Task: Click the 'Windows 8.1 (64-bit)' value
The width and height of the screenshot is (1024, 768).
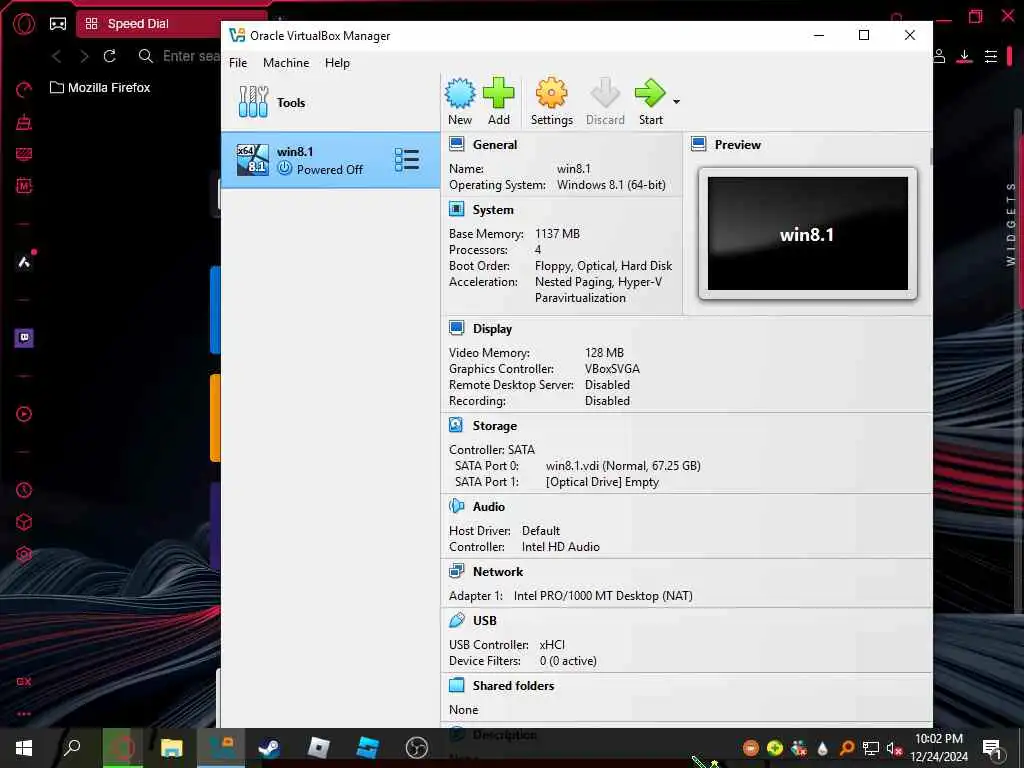Action: (x=611, y=185)
